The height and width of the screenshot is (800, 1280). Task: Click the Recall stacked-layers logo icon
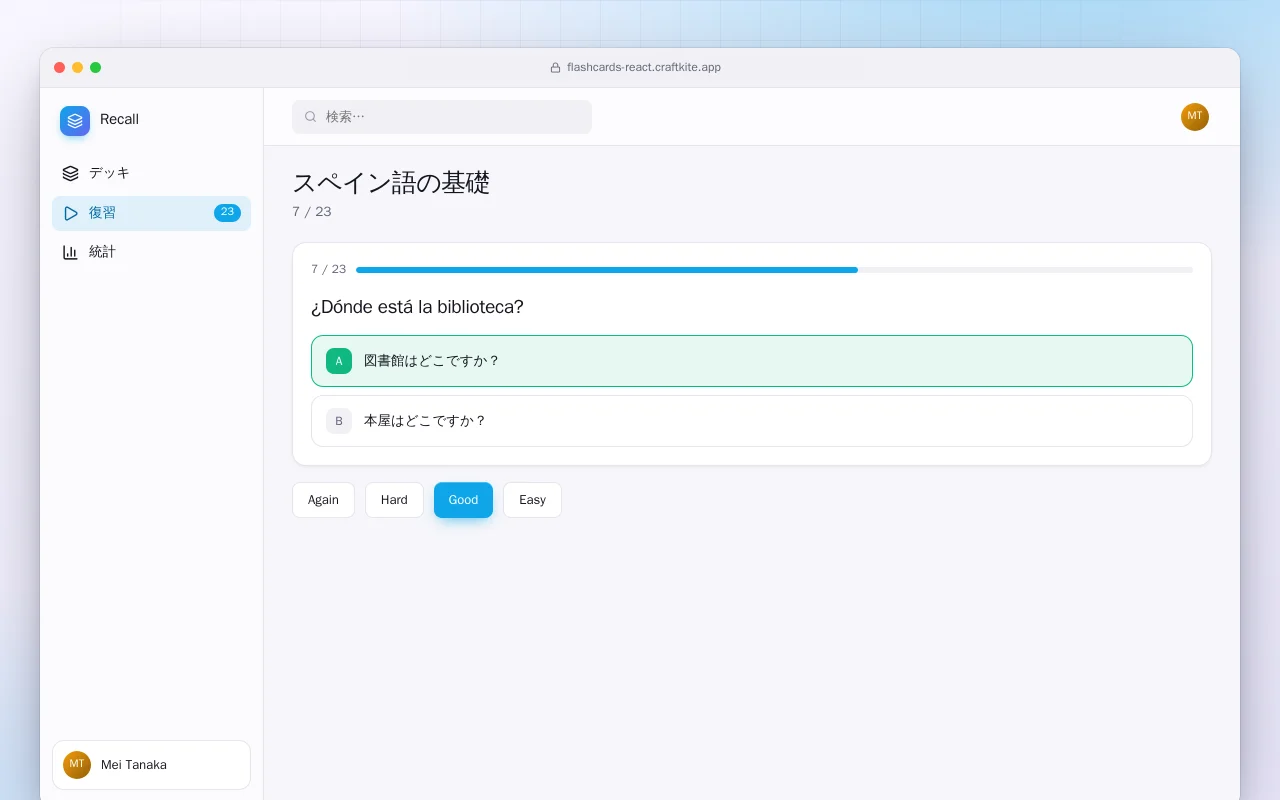point(75,121)
